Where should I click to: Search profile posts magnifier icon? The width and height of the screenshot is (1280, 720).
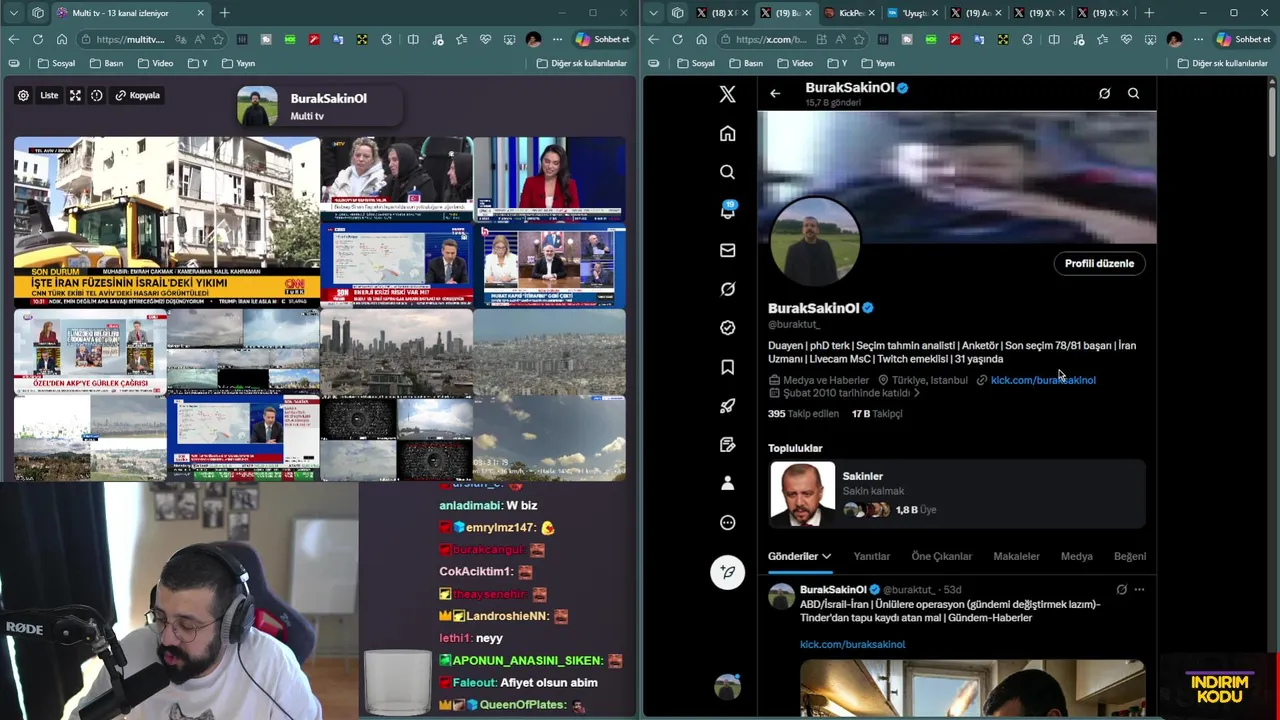click(x=1133, y=93)
